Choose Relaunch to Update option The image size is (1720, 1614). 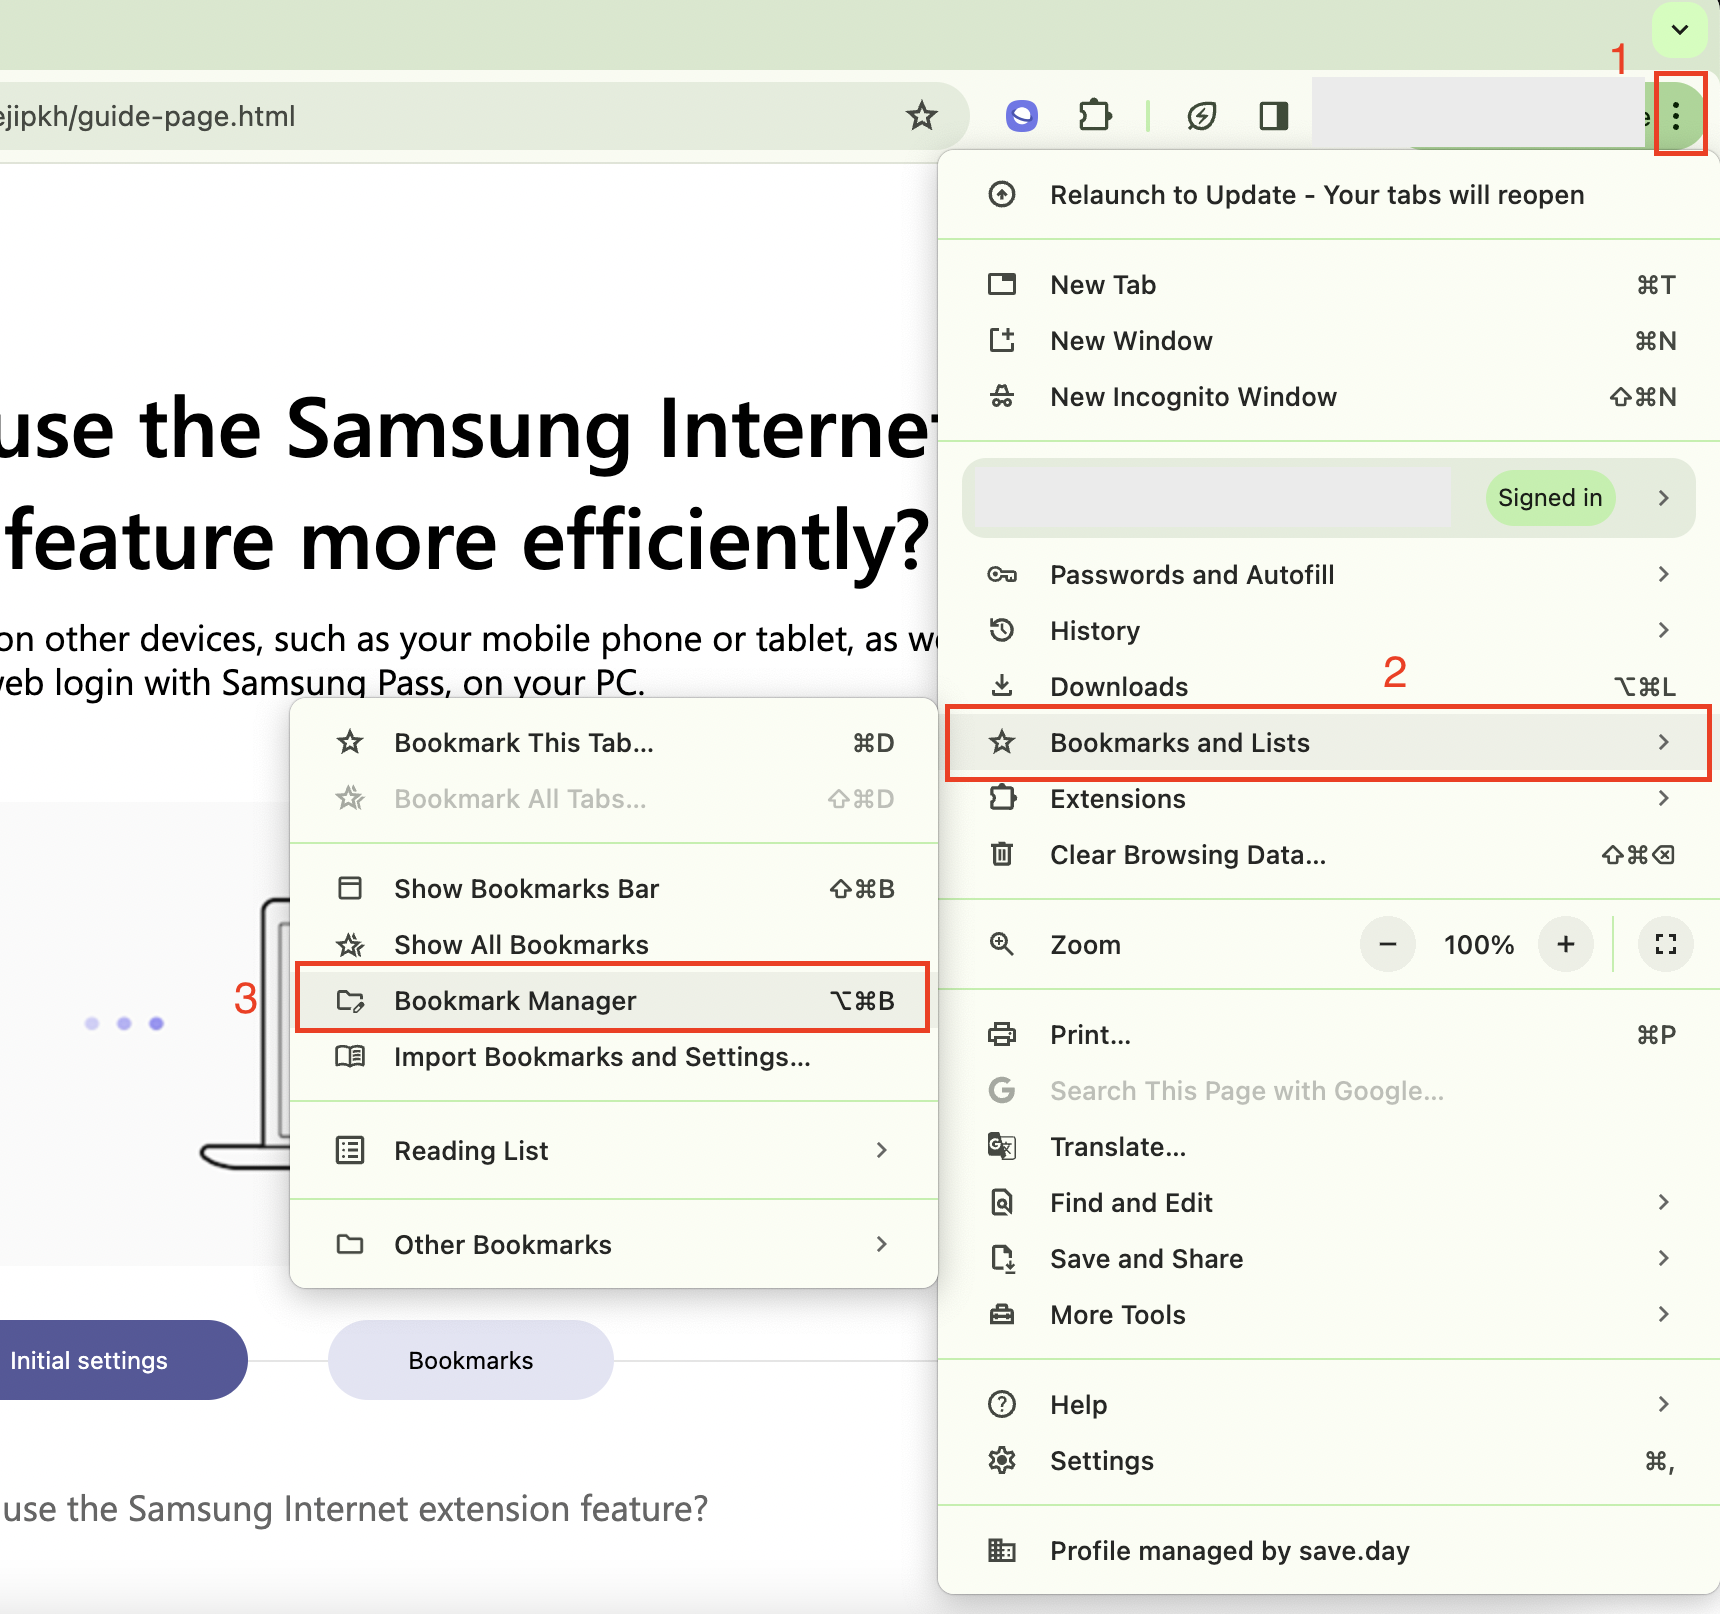(1328, 194)
